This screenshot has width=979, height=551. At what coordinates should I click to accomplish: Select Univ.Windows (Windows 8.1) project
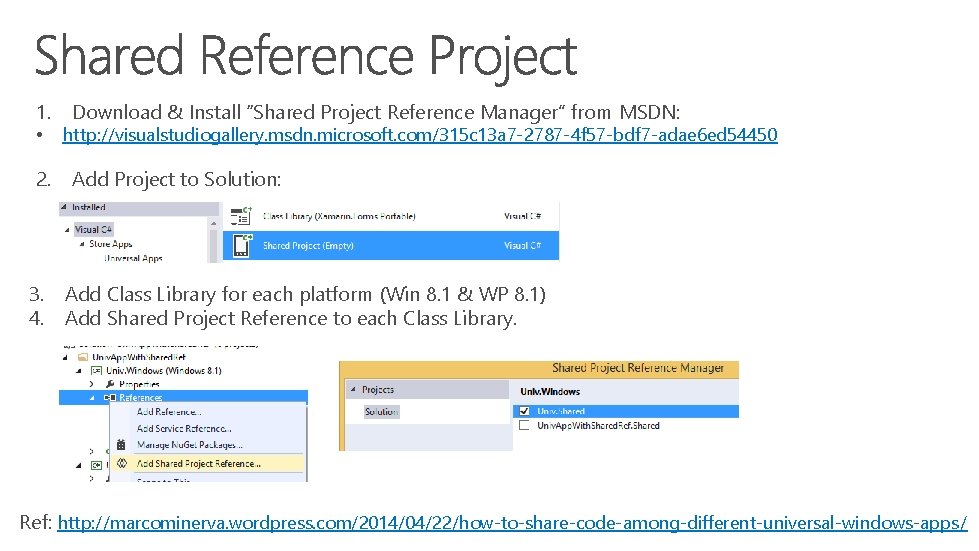[164, 371]
